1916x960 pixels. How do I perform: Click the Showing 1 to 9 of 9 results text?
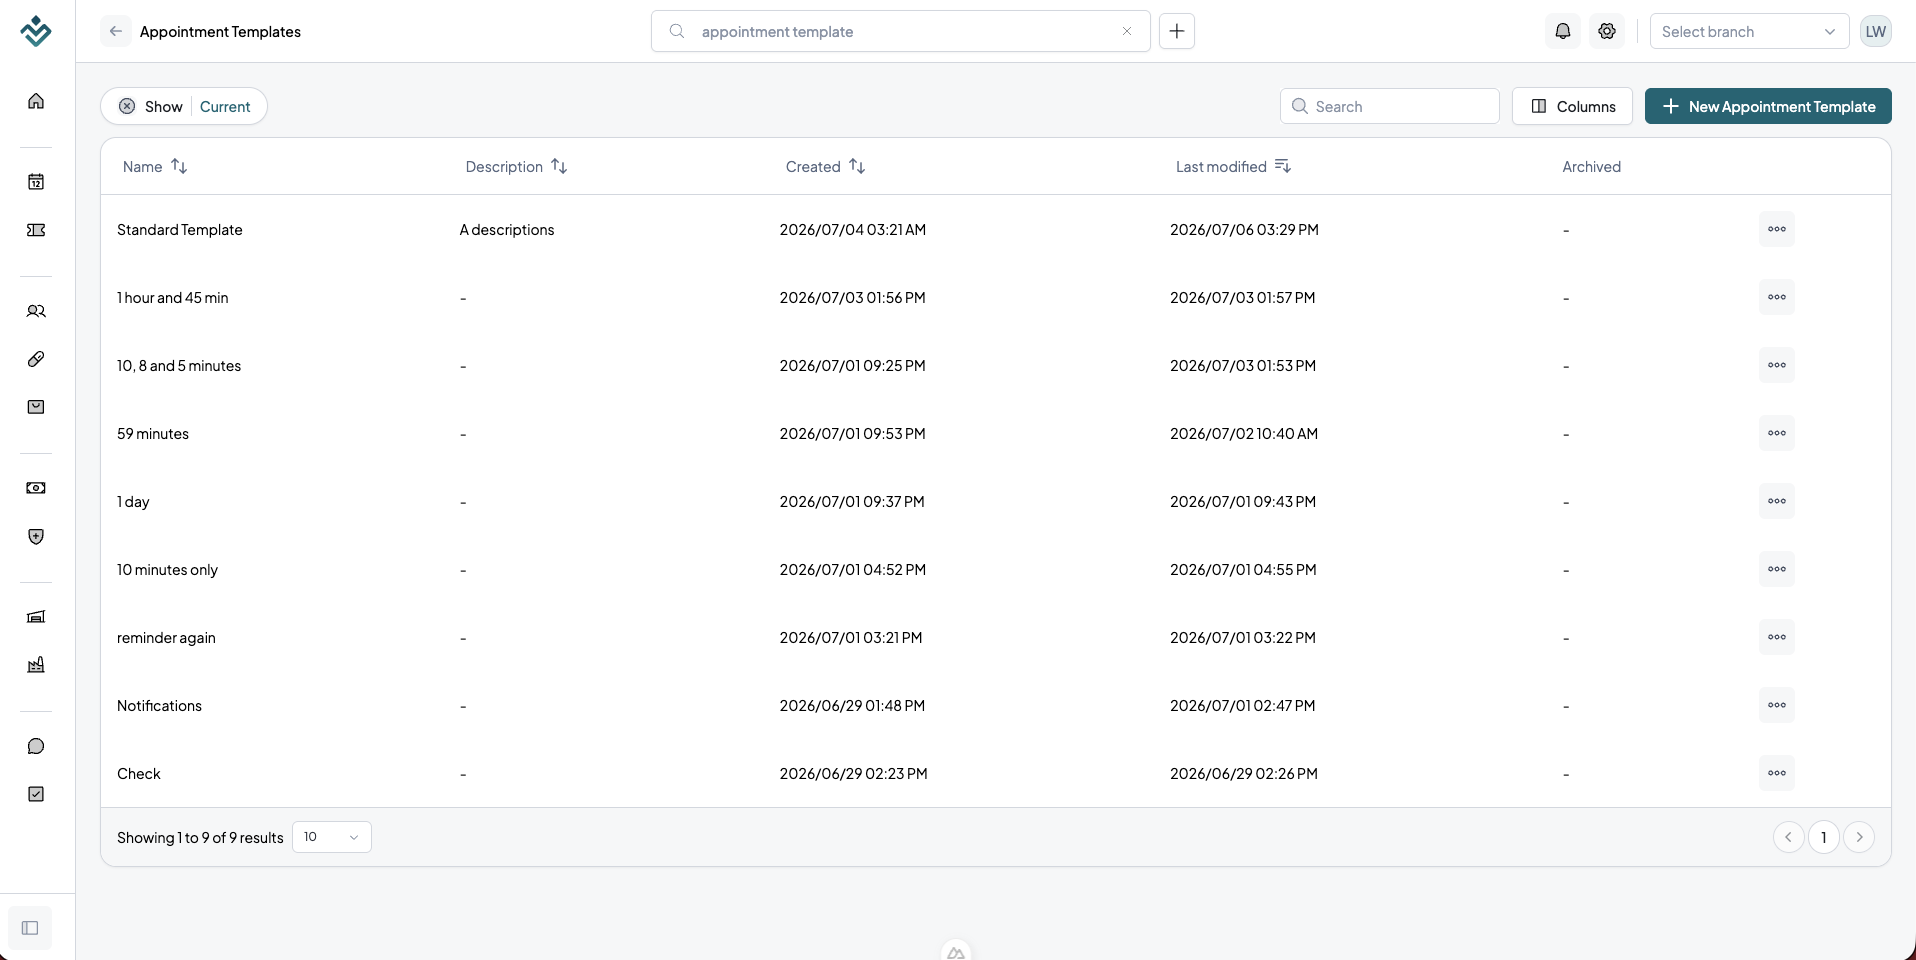coord(200,838)
